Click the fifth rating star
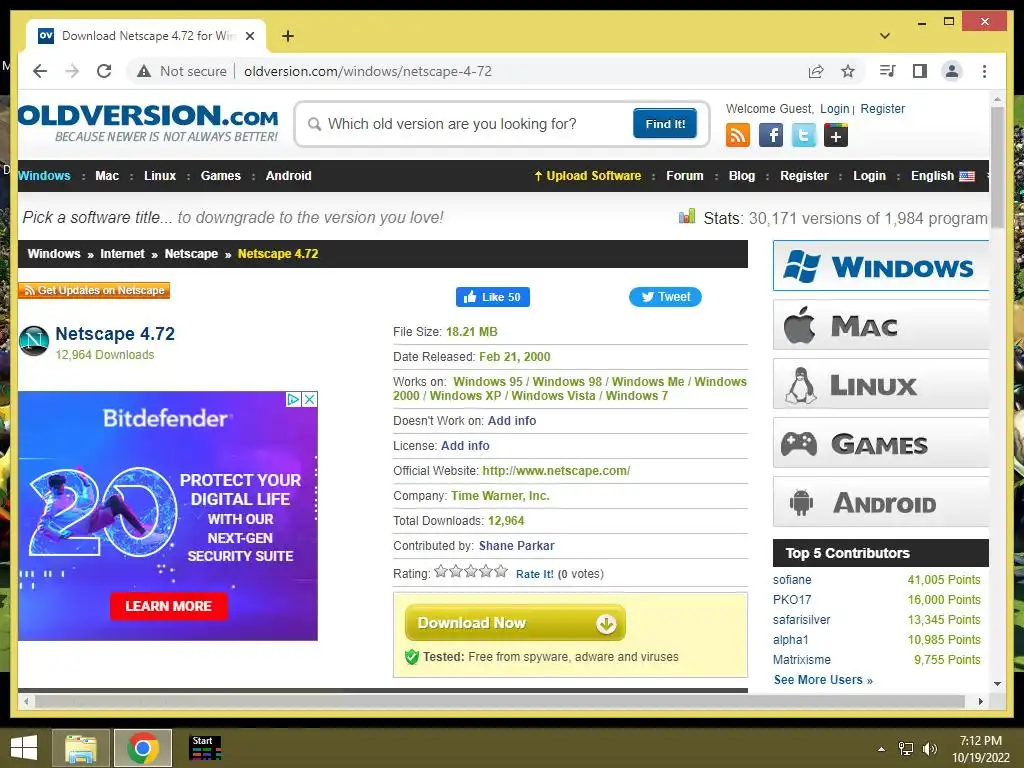 [x=501, y=571]
